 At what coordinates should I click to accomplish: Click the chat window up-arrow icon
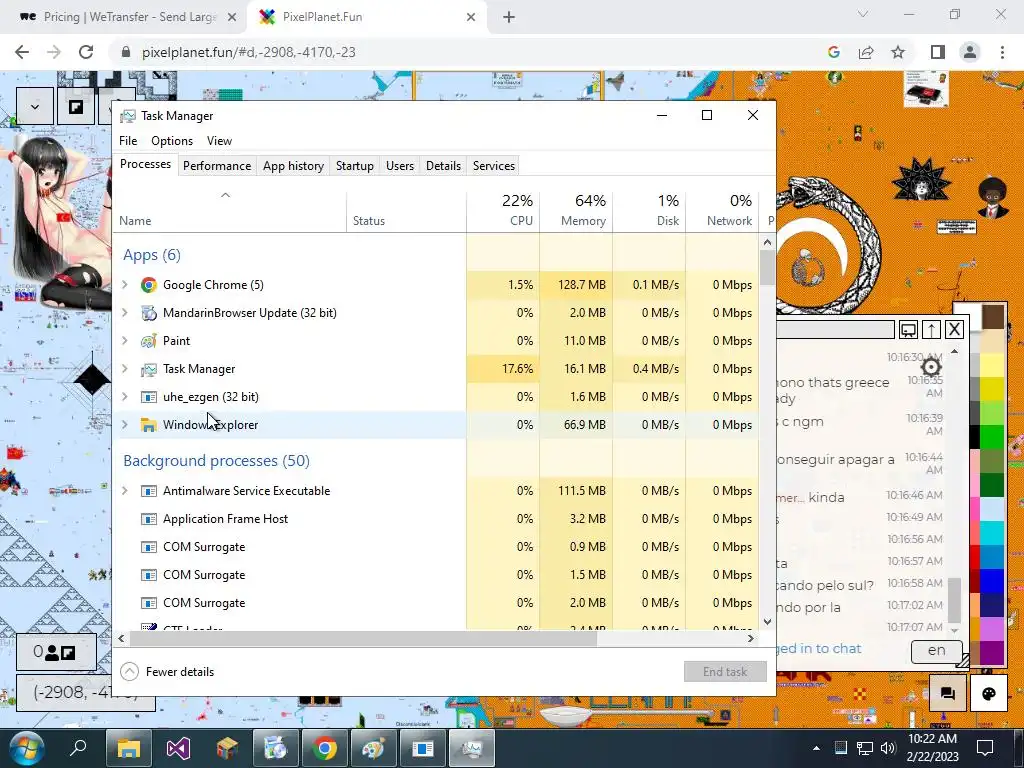pyautogui.click(x=931, y=330)
